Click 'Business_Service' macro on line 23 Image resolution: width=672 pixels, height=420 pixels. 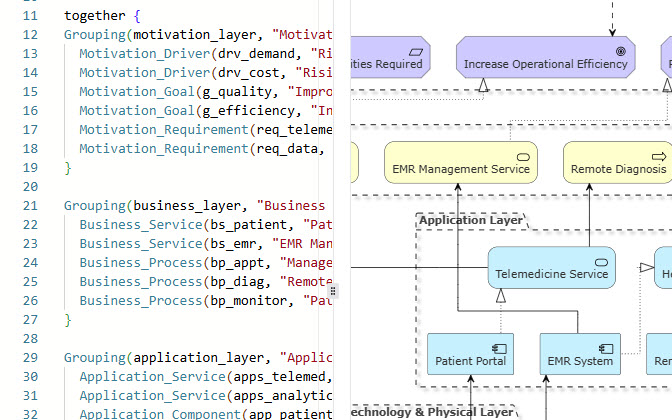click(x=141, y=243)
